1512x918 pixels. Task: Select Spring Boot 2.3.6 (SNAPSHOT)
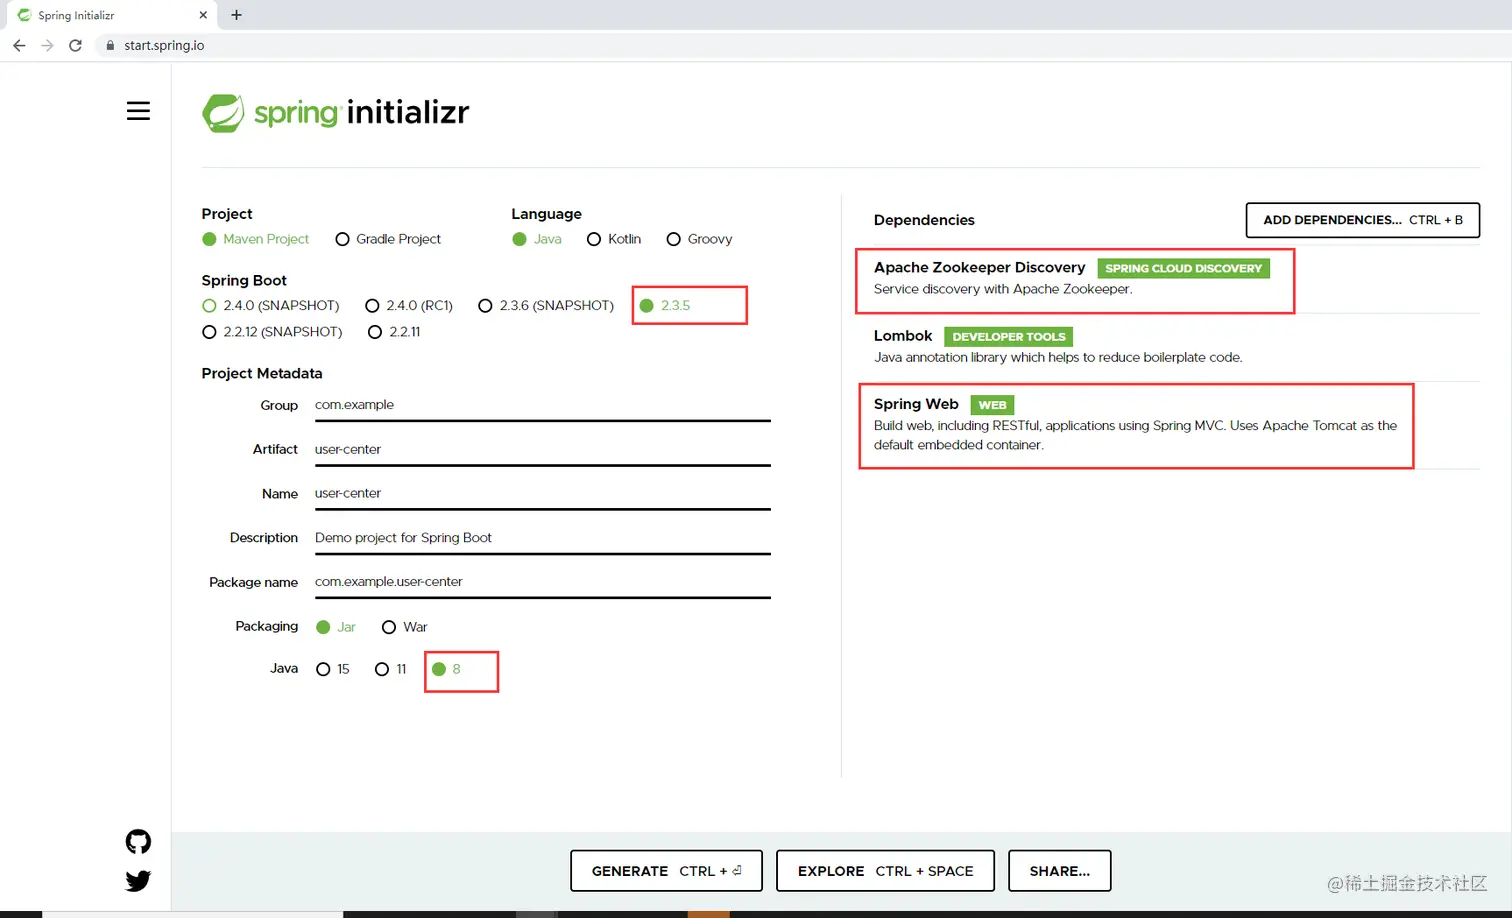(546, 306)
